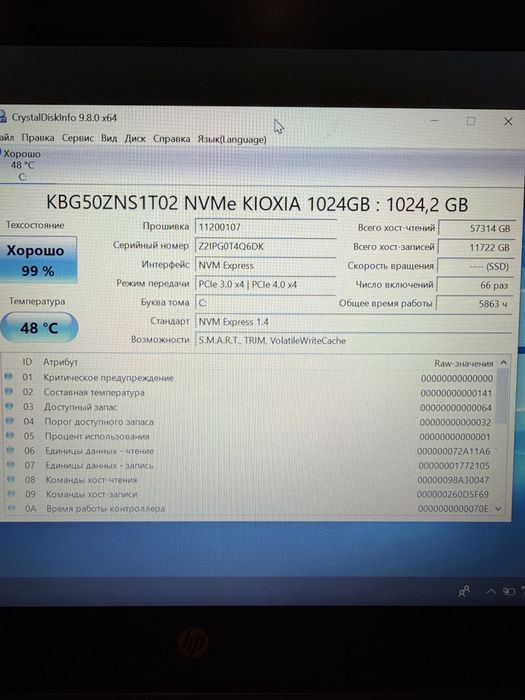Click rotation speed value ---- (SSD)
Viewport: 525px width, 700px height.
[475, 266]
